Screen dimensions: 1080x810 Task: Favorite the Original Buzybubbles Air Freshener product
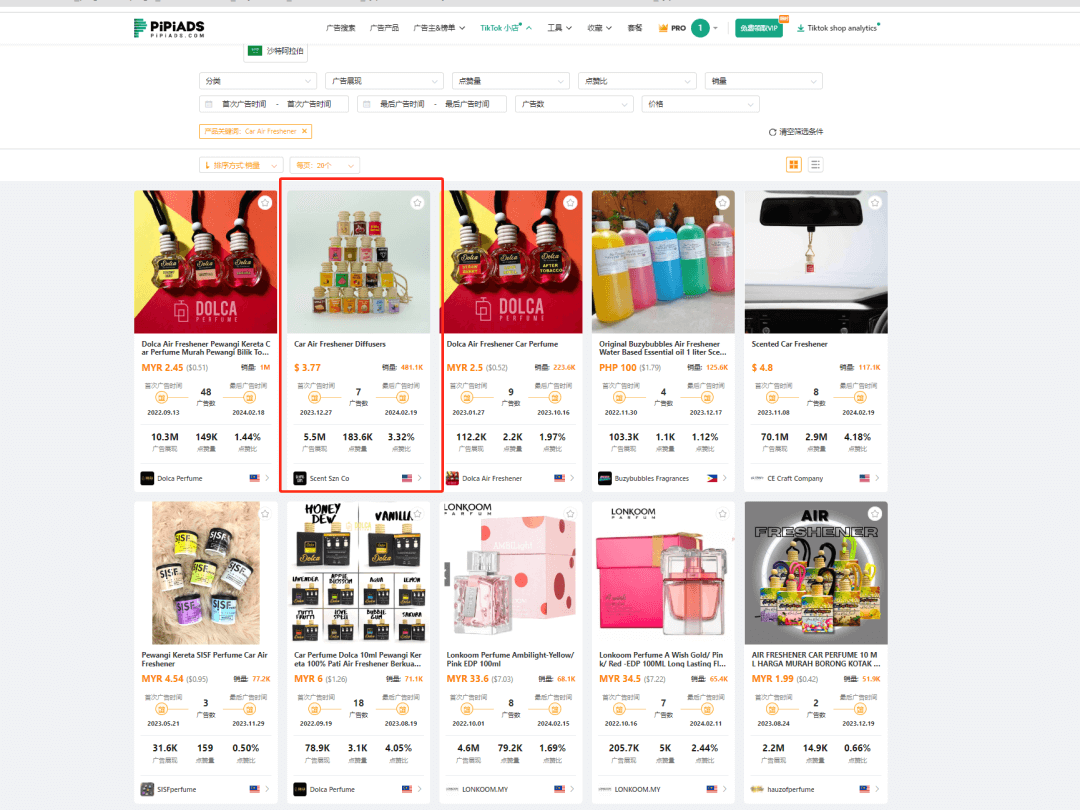(722, 203)
